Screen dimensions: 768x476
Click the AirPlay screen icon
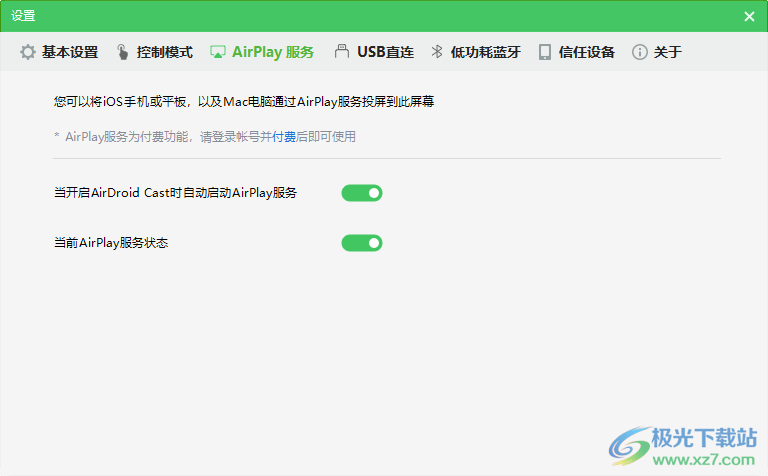click(x=218, y=52)
